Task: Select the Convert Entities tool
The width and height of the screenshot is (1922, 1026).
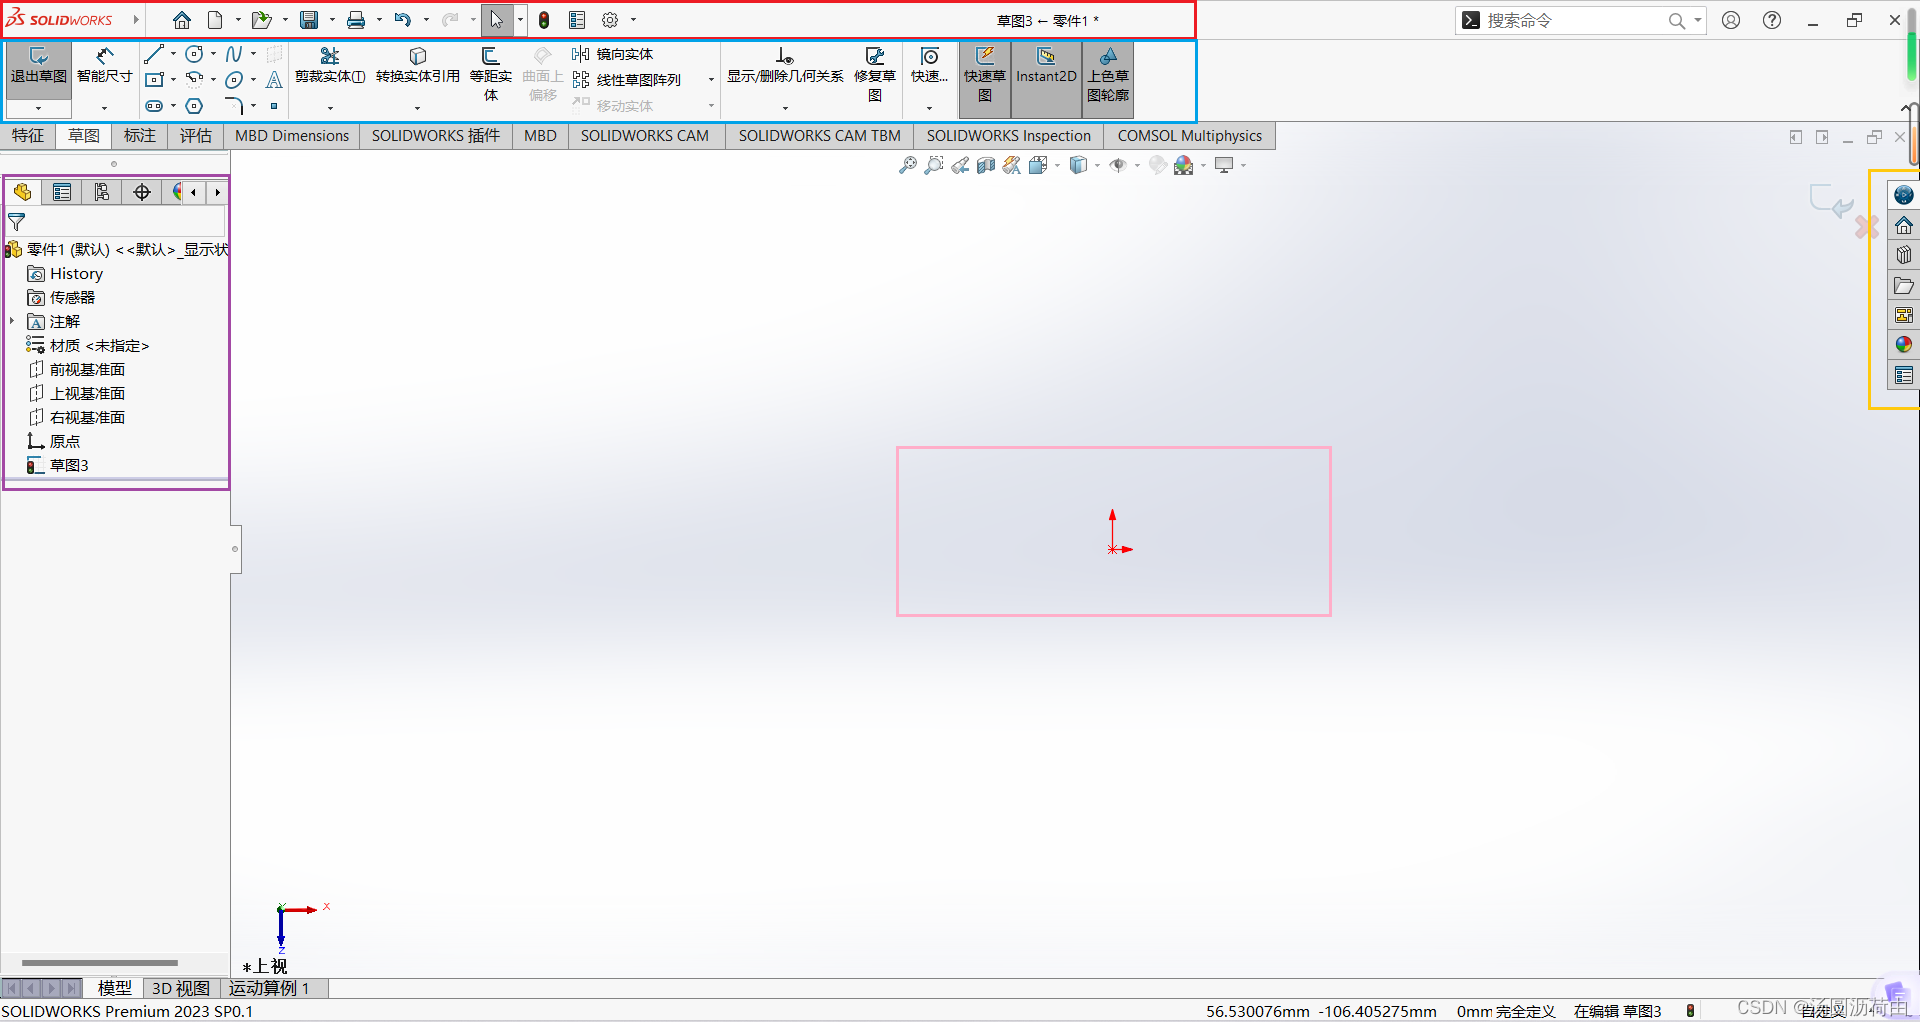Action: pyautogui.click(x=417, y=62)
